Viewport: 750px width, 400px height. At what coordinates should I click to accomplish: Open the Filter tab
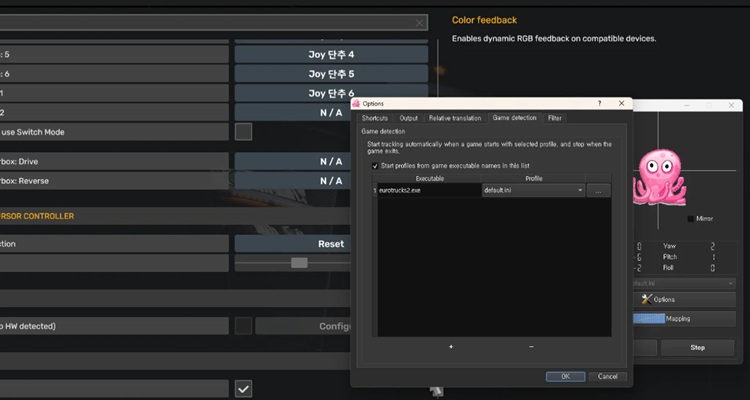coord(555,118)
